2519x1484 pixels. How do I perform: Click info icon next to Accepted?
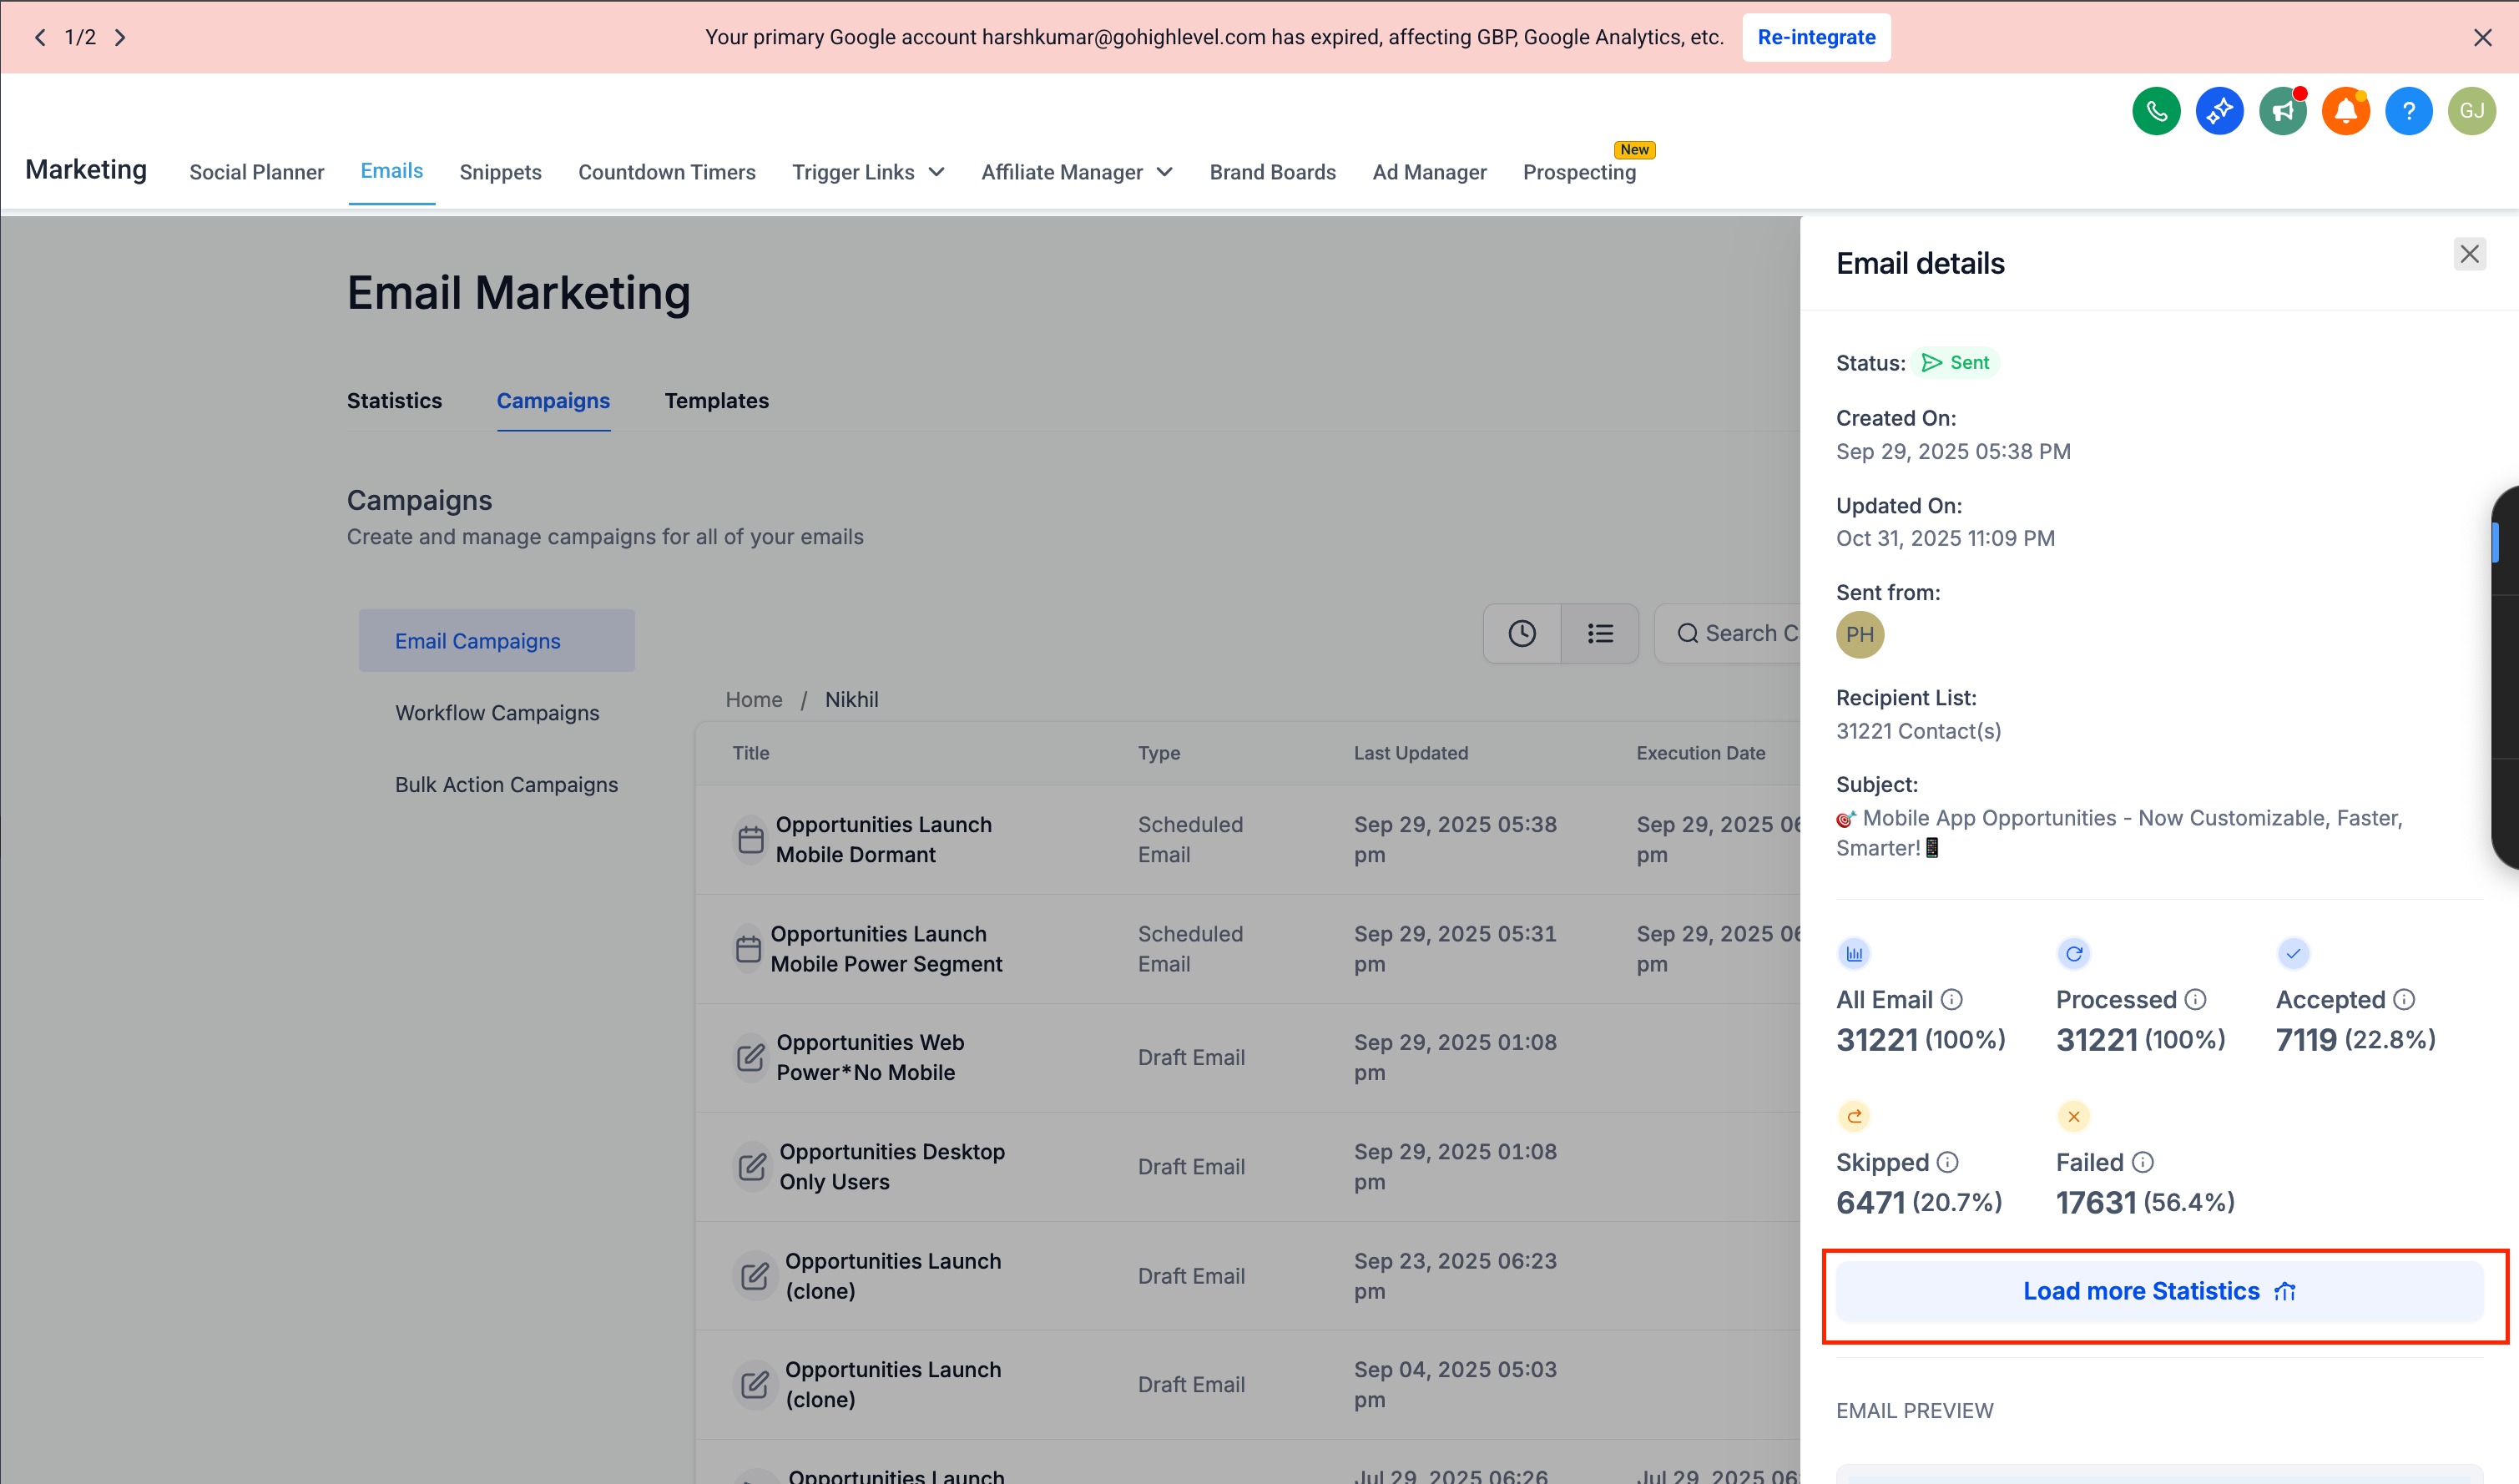coord(2405,999)
